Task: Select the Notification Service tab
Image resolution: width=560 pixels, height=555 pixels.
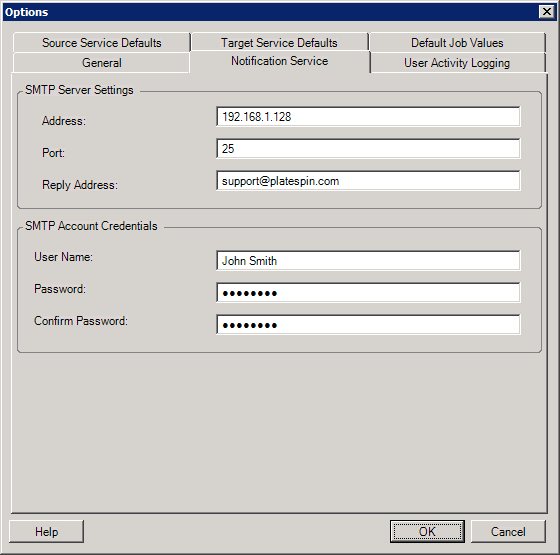Action: point(280,61)
